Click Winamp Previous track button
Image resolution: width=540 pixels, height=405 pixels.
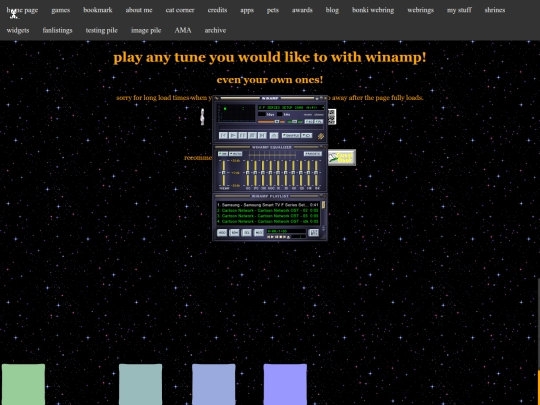[x=223, y=135]
